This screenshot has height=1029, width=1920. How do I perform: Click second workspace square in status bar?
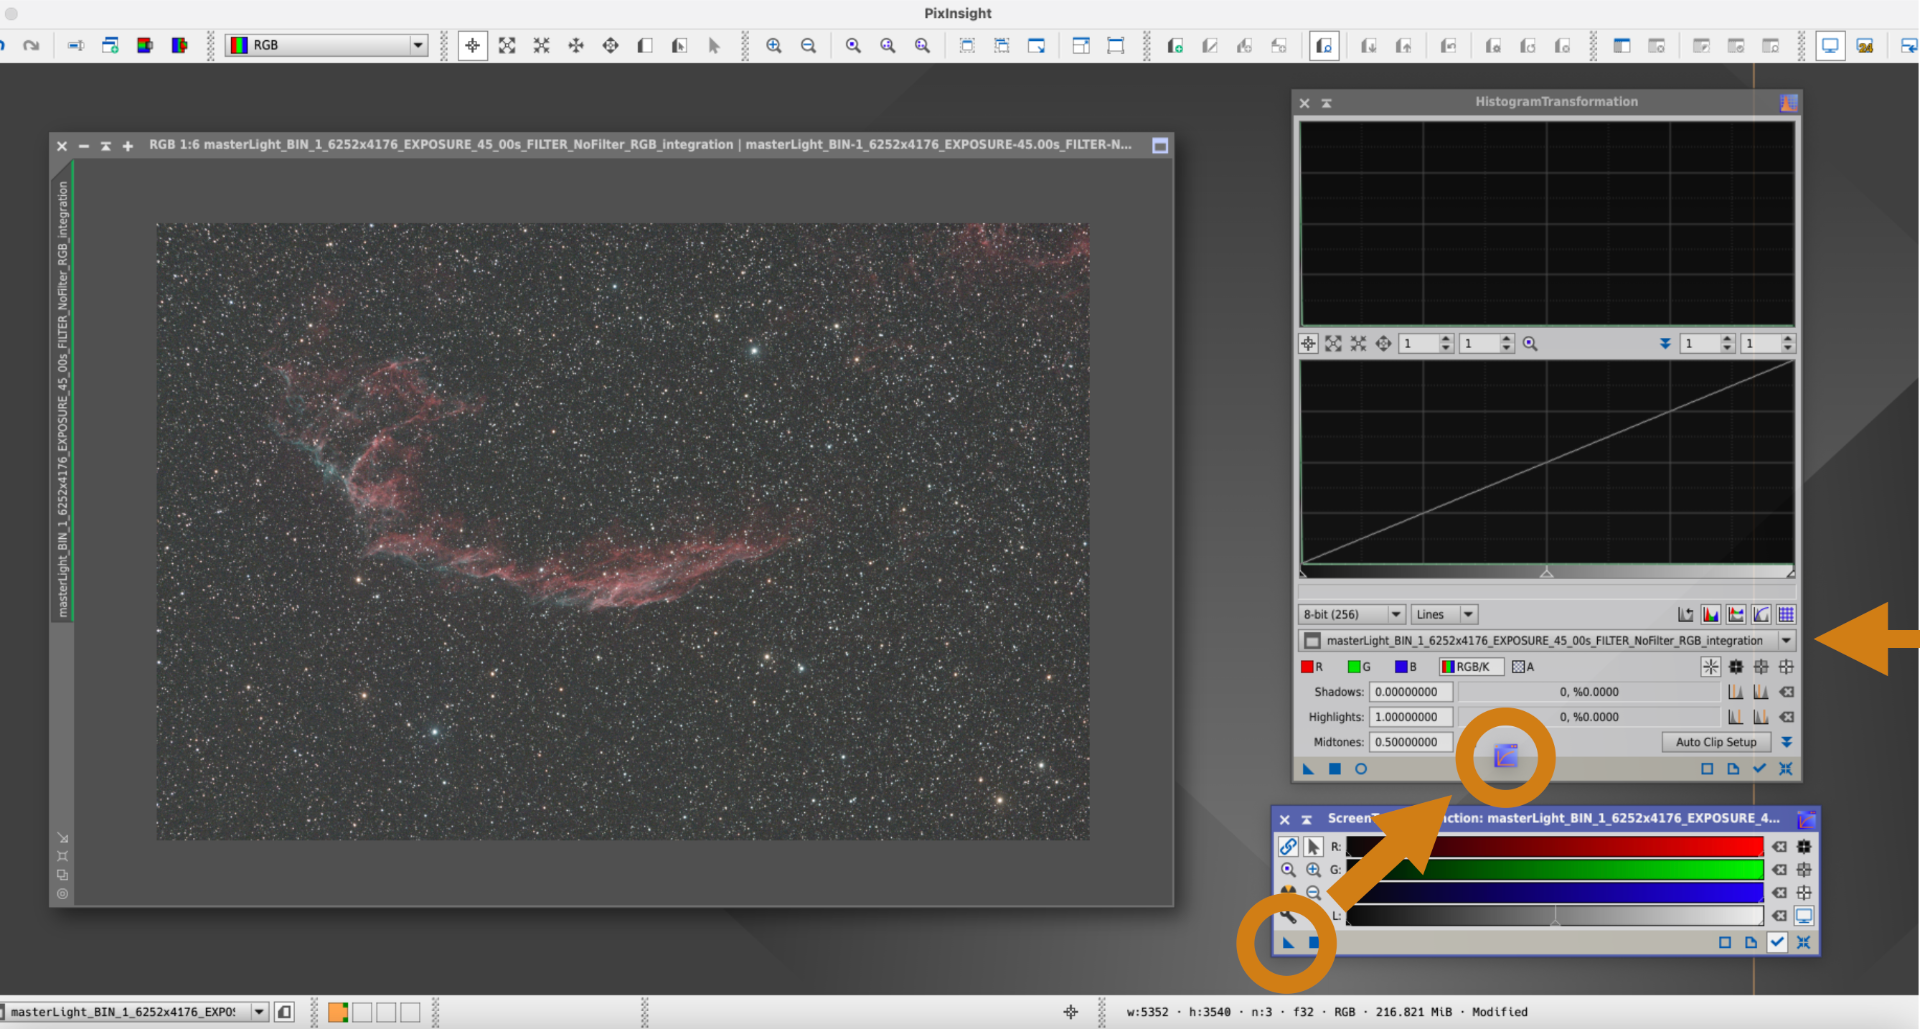point(362,1012)
